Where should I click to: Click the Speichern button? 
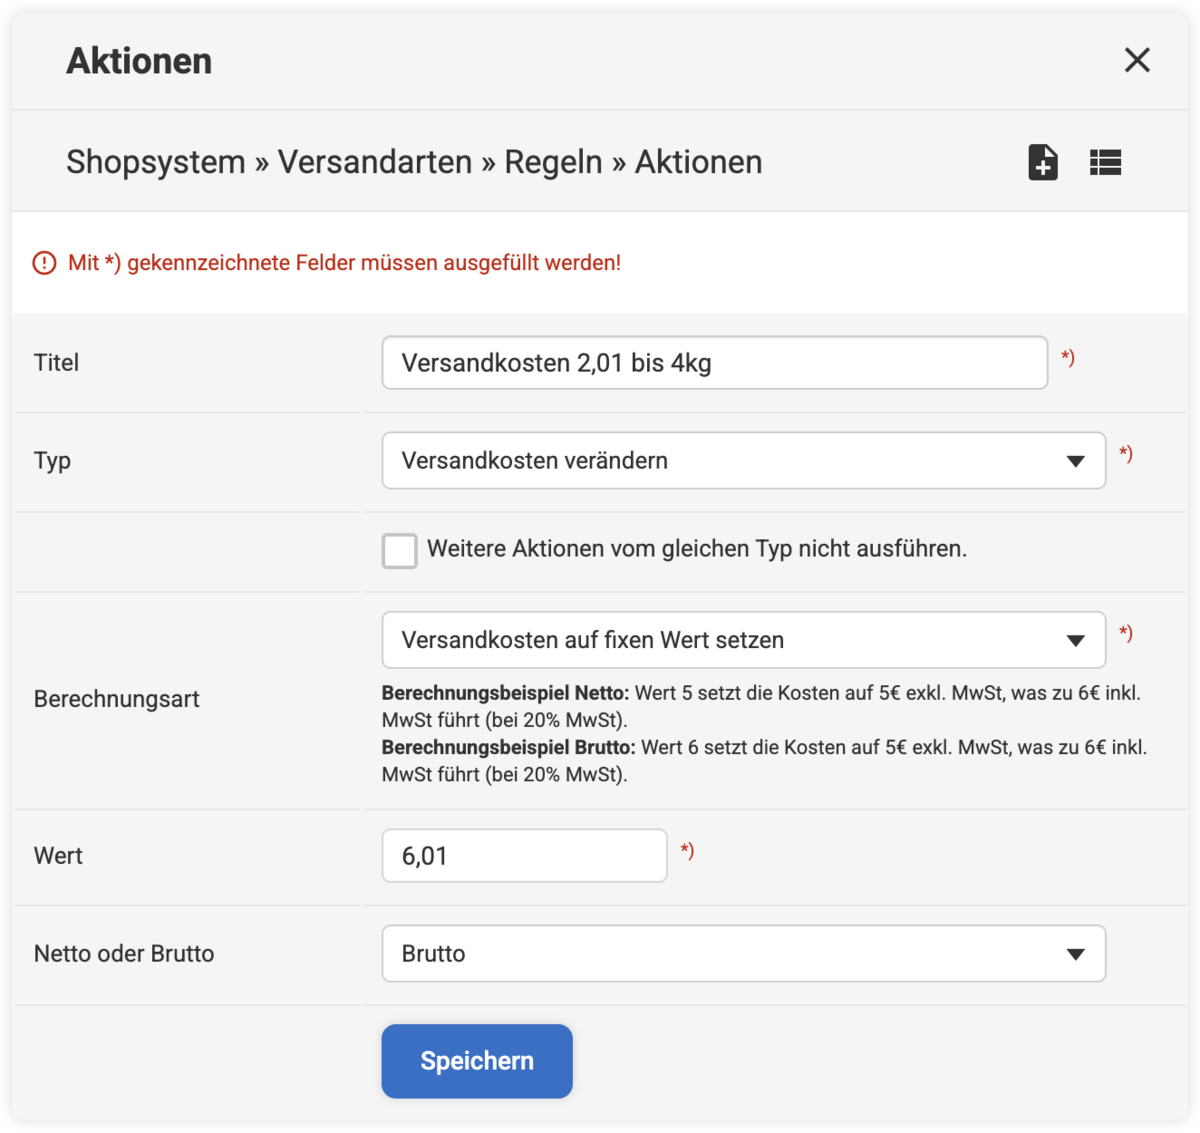pyautogui.click(x=477, y=1061)
